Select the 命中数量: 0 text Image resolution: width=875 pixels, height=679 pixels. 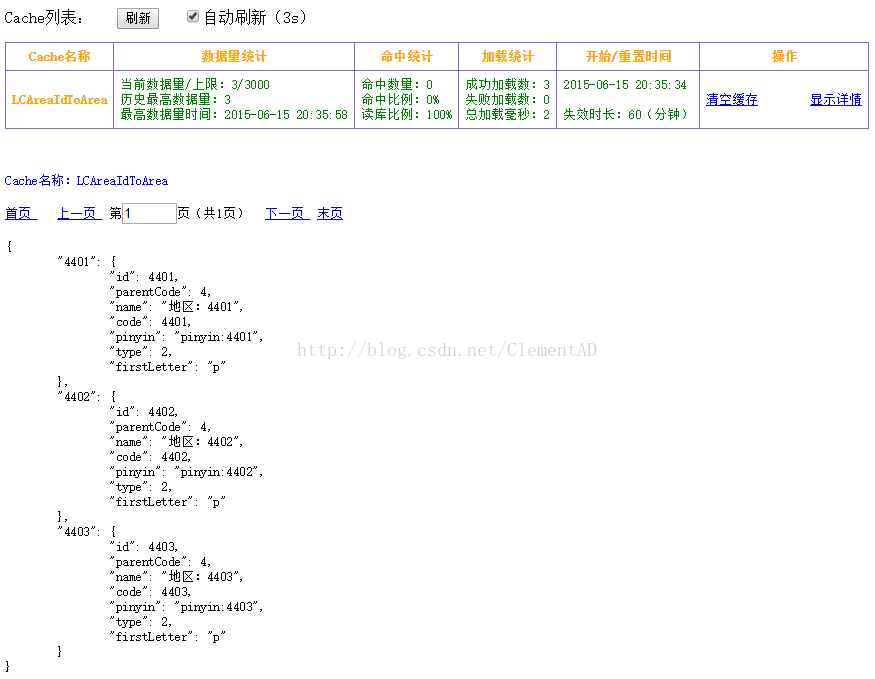(397, 84)
